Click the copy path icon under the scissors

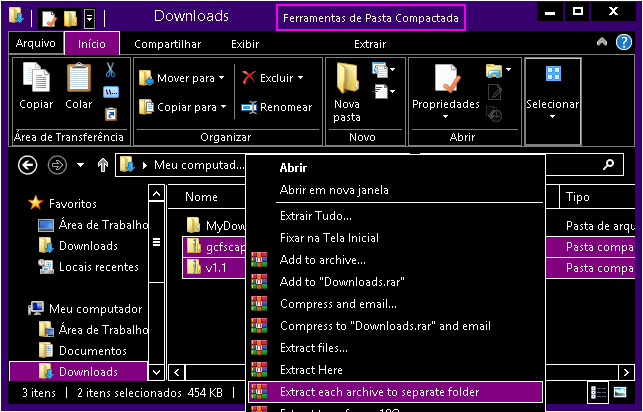111,92
